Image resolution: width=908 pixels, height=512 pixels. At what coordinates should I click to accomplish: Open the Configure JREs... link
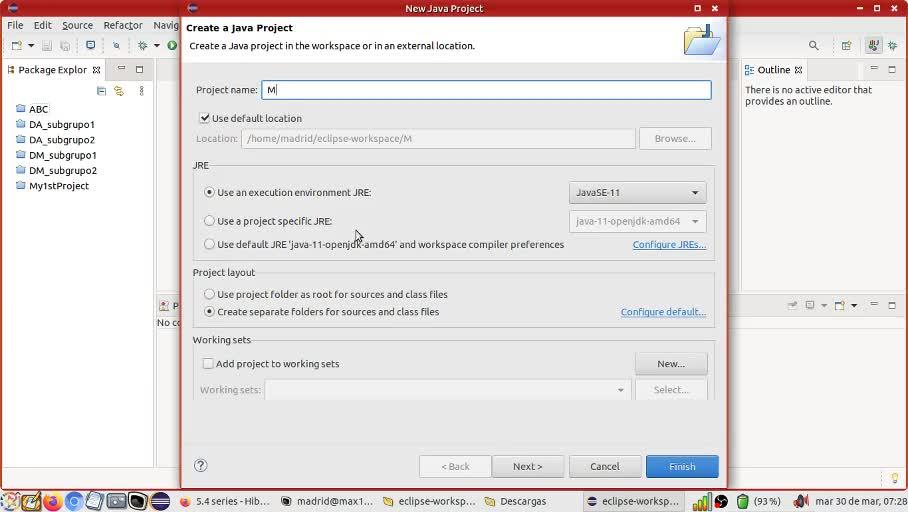669,244
